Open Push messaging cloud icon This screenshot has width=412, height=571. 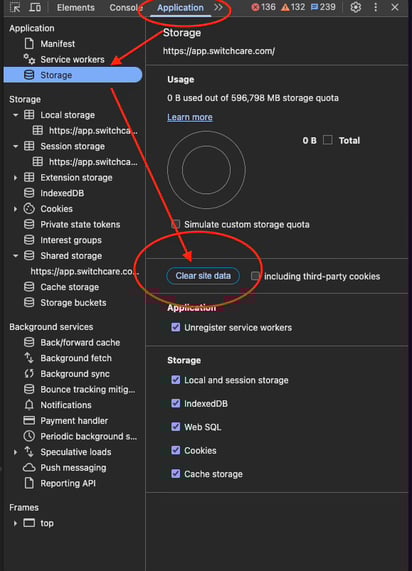click(x=29, y=468)
